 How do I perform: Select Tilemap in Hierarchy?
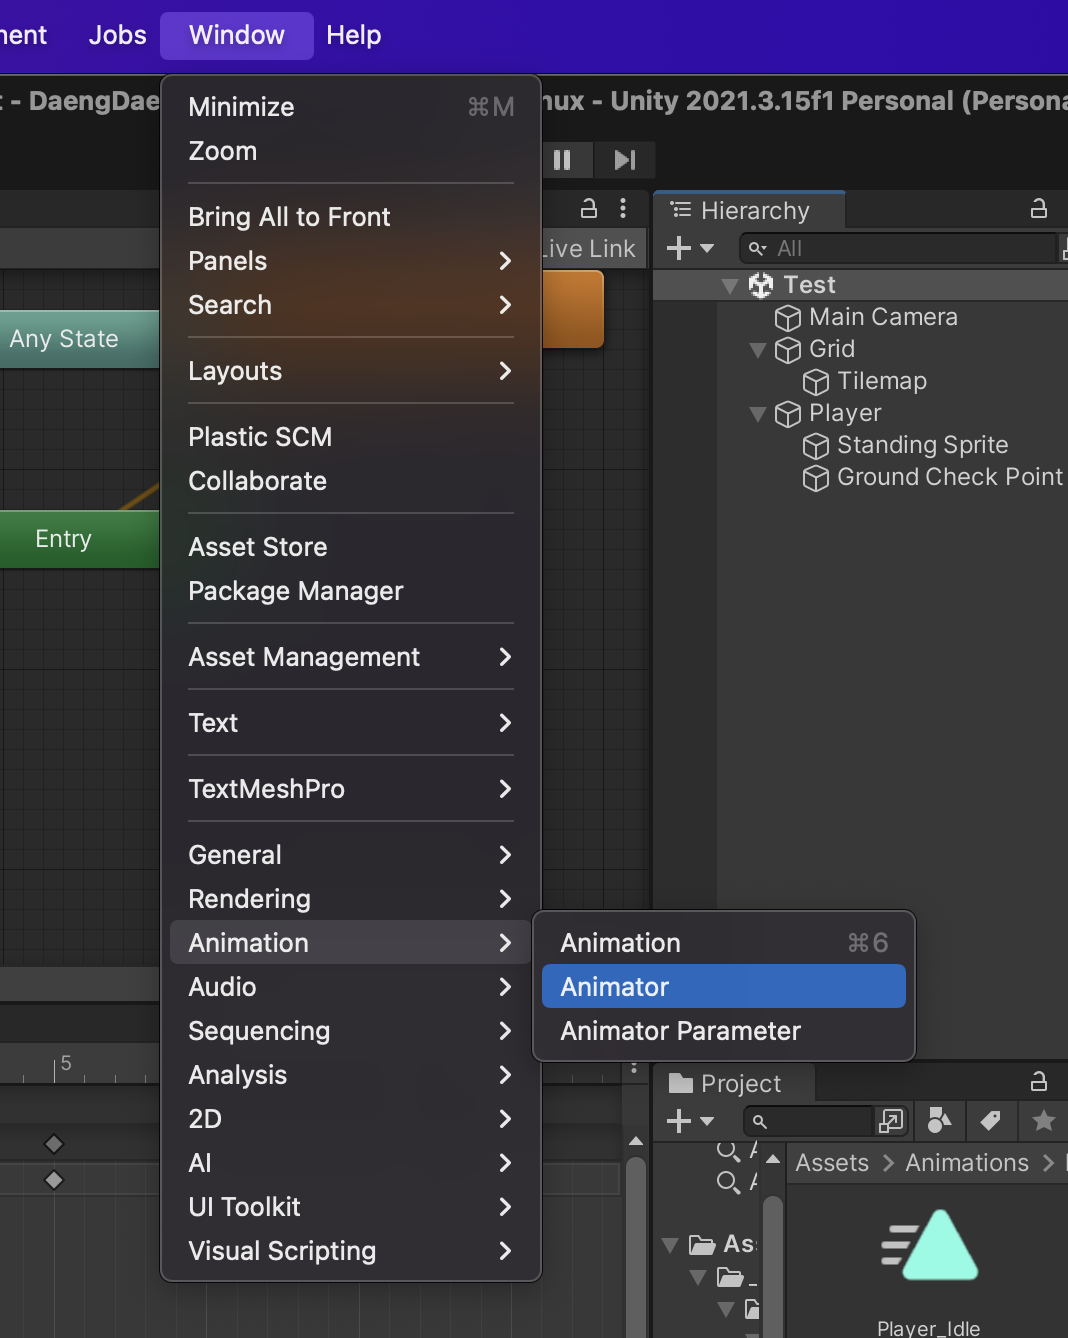[882, 381]
